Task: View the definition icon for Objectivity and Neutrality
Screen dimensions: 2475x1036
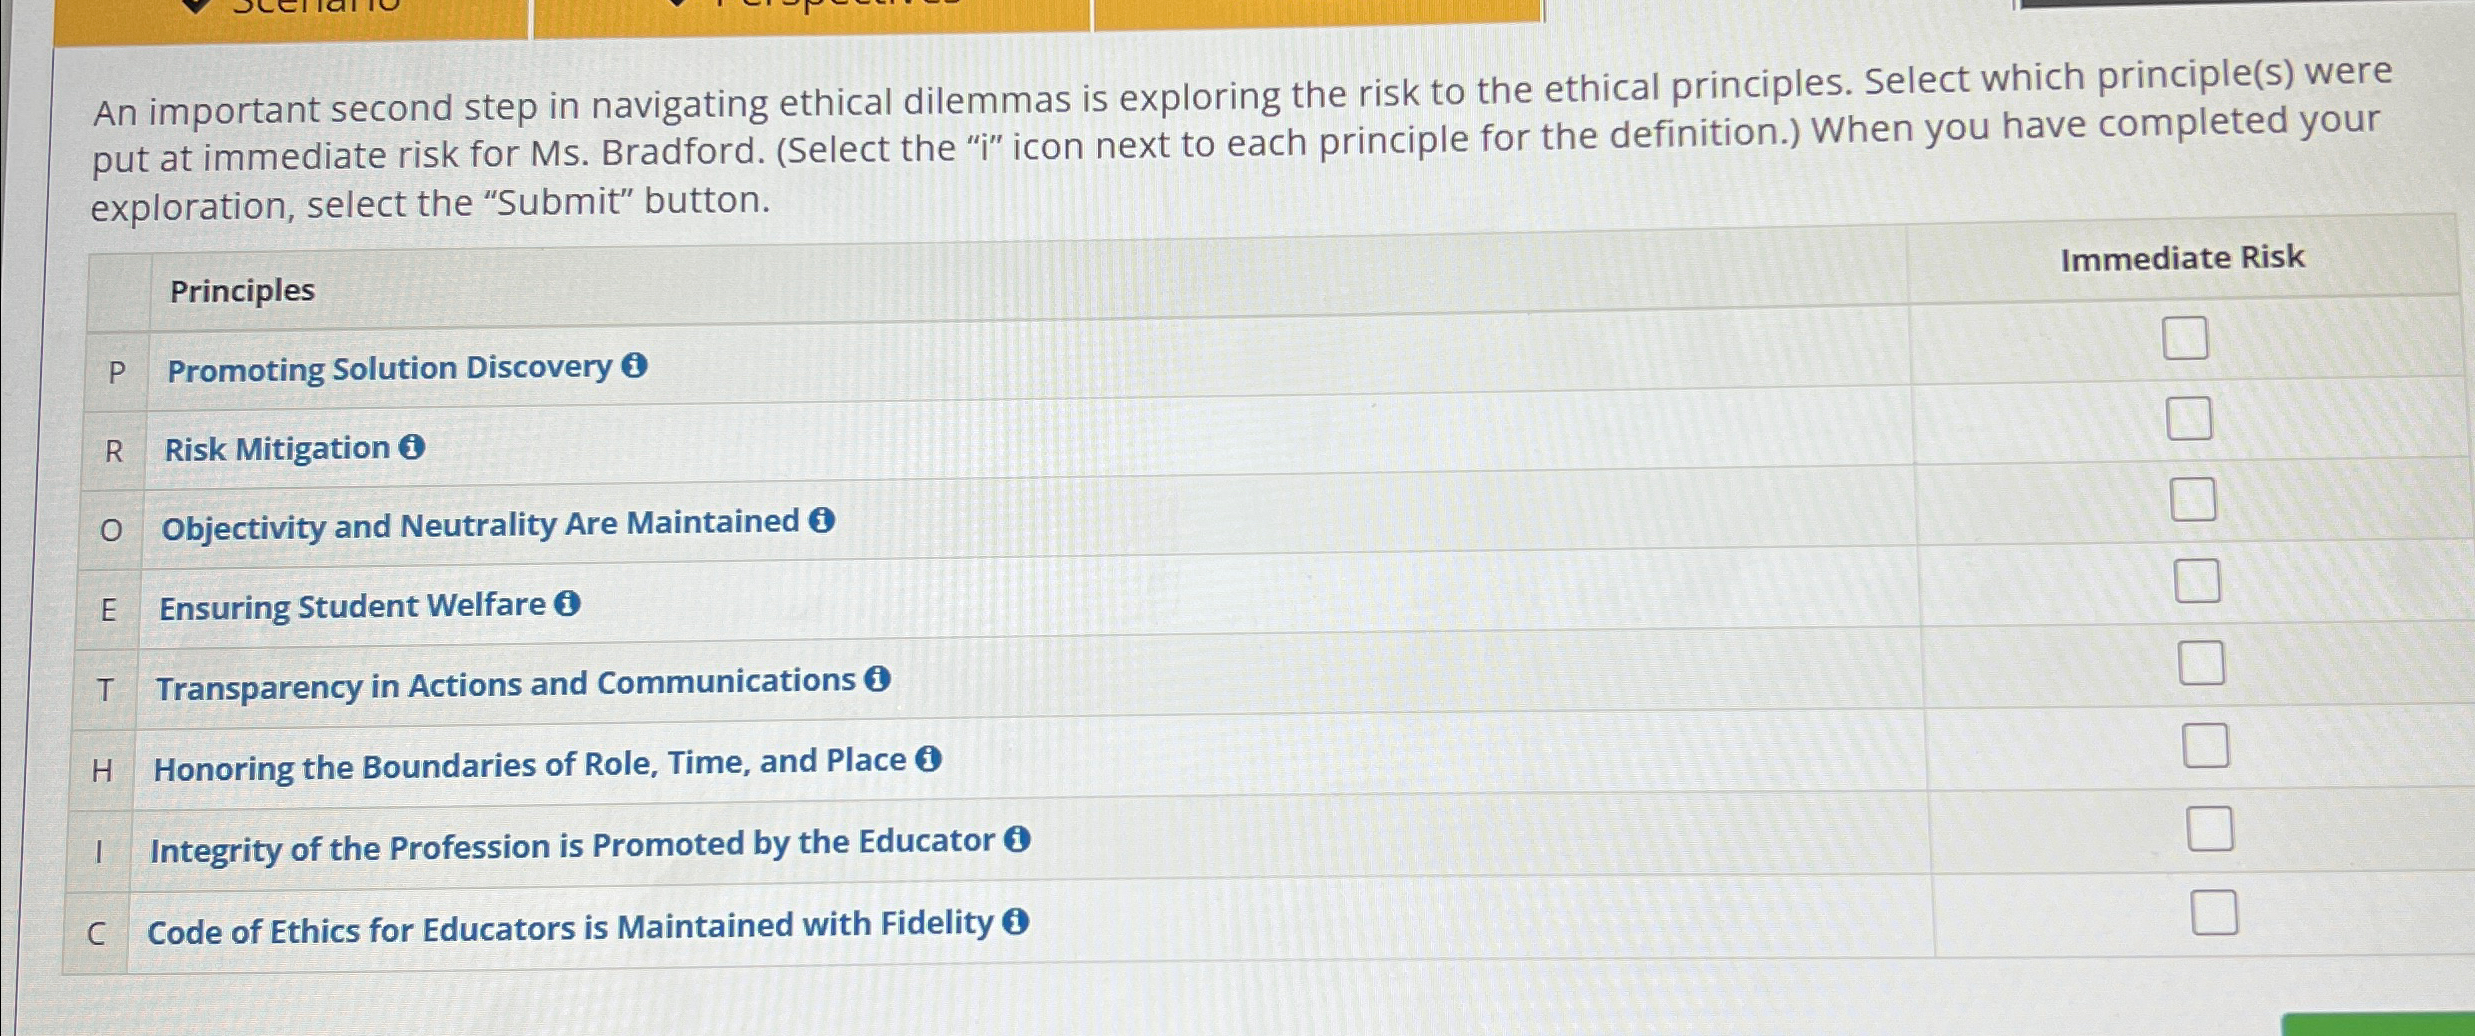Action: [820, 522]
